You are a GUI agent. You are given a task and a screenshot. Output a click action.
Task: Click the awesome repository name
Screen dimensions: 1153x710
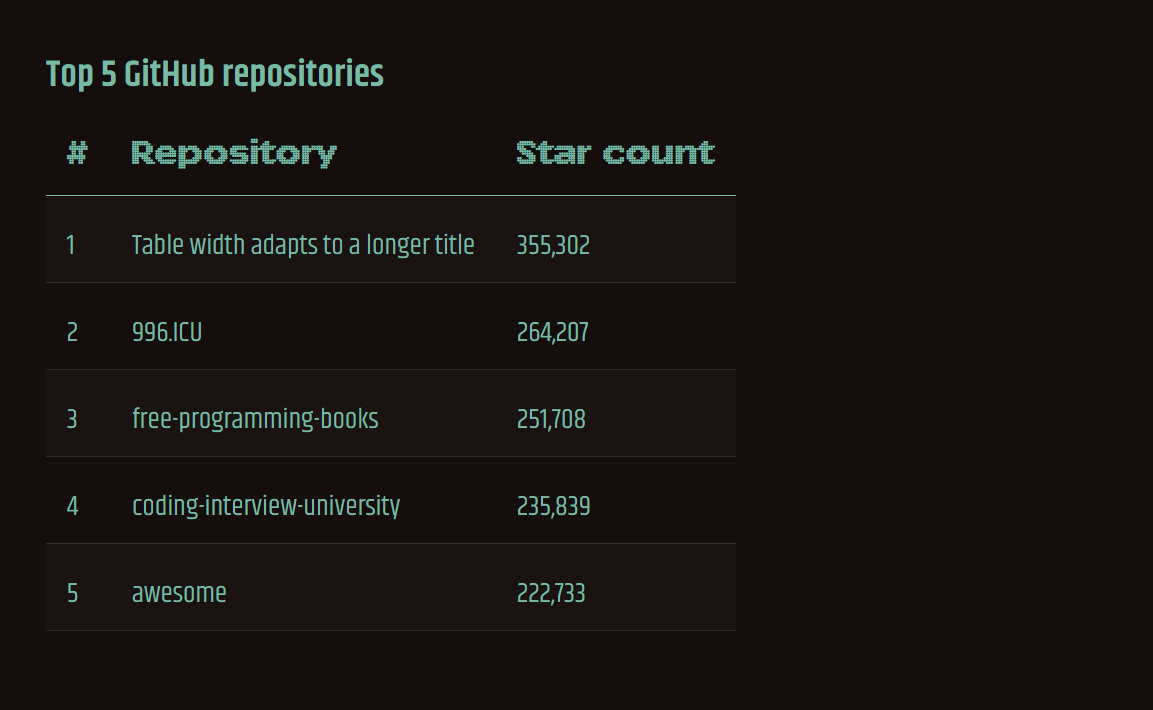point(179,593)
